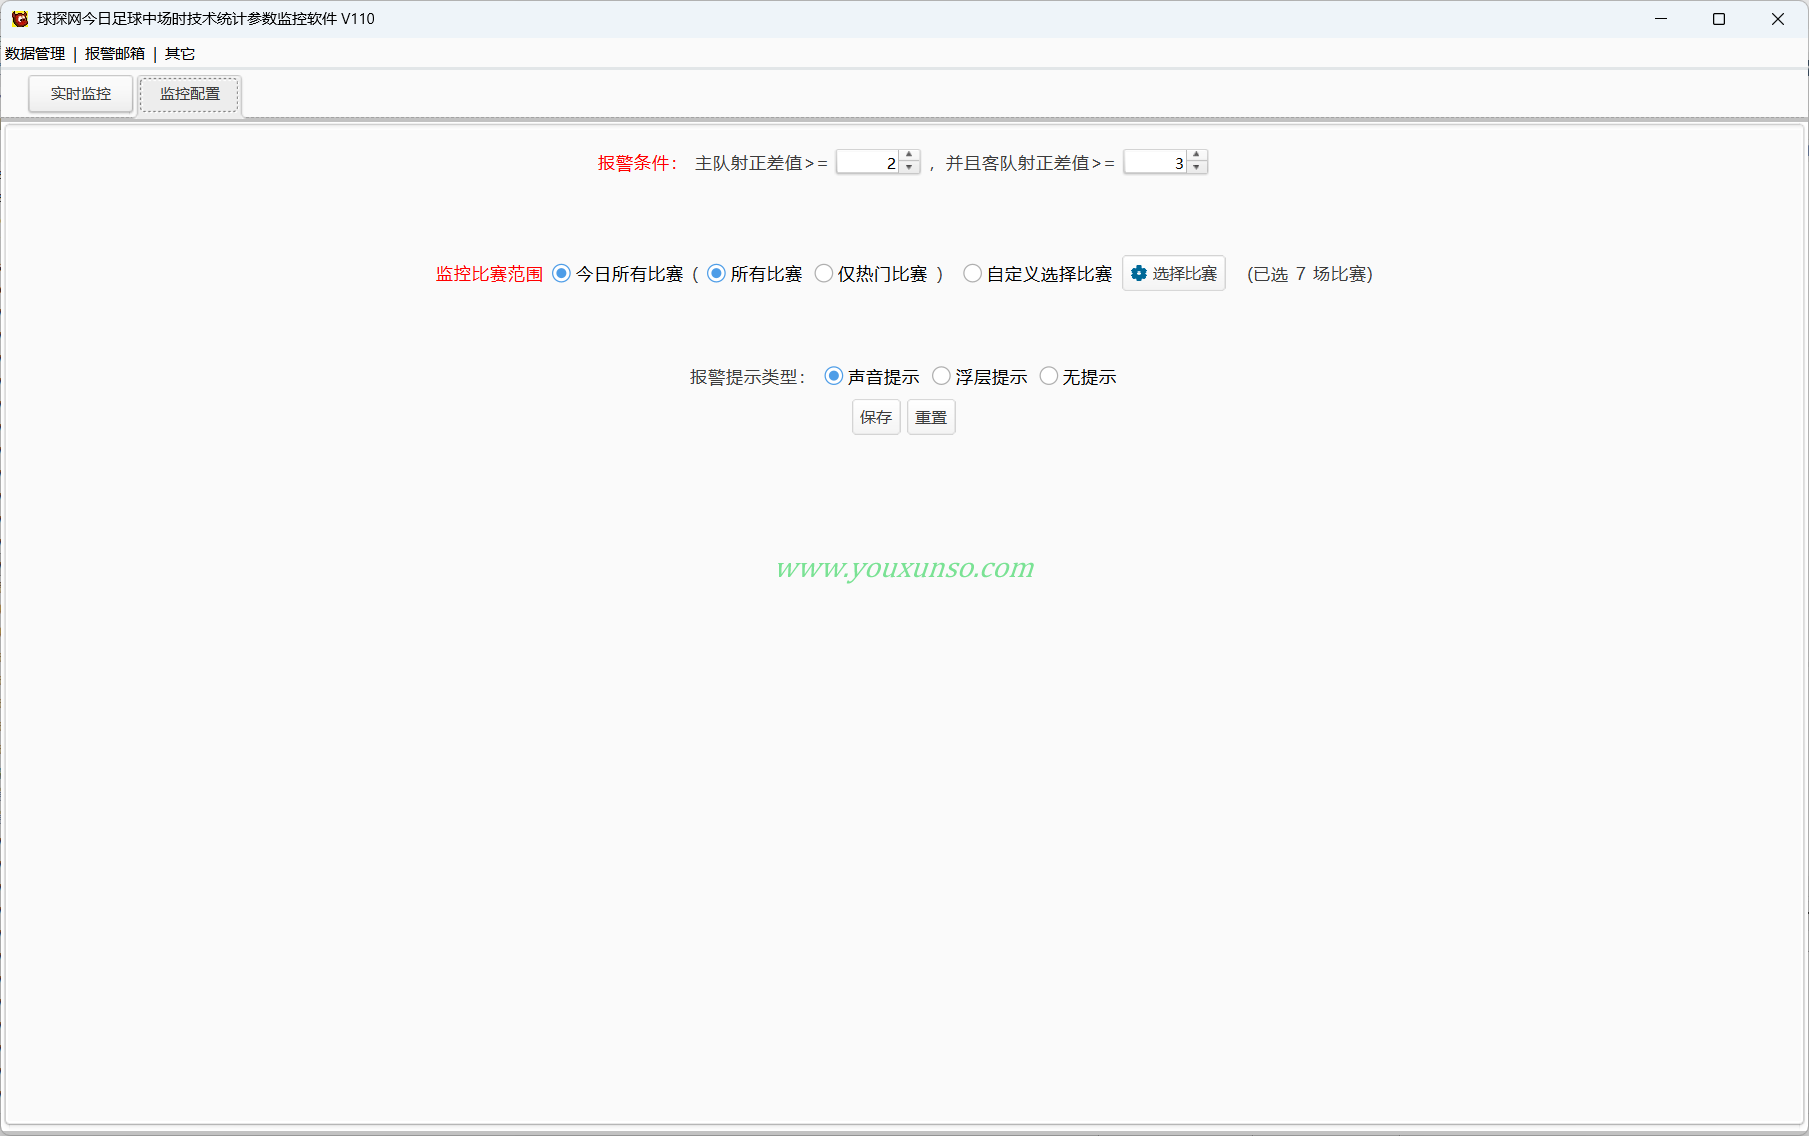Viewport: 1809px width, 1136px height.
Task: Click the 已选 7 场比赛 text
Action: (x=1310, y=274)
